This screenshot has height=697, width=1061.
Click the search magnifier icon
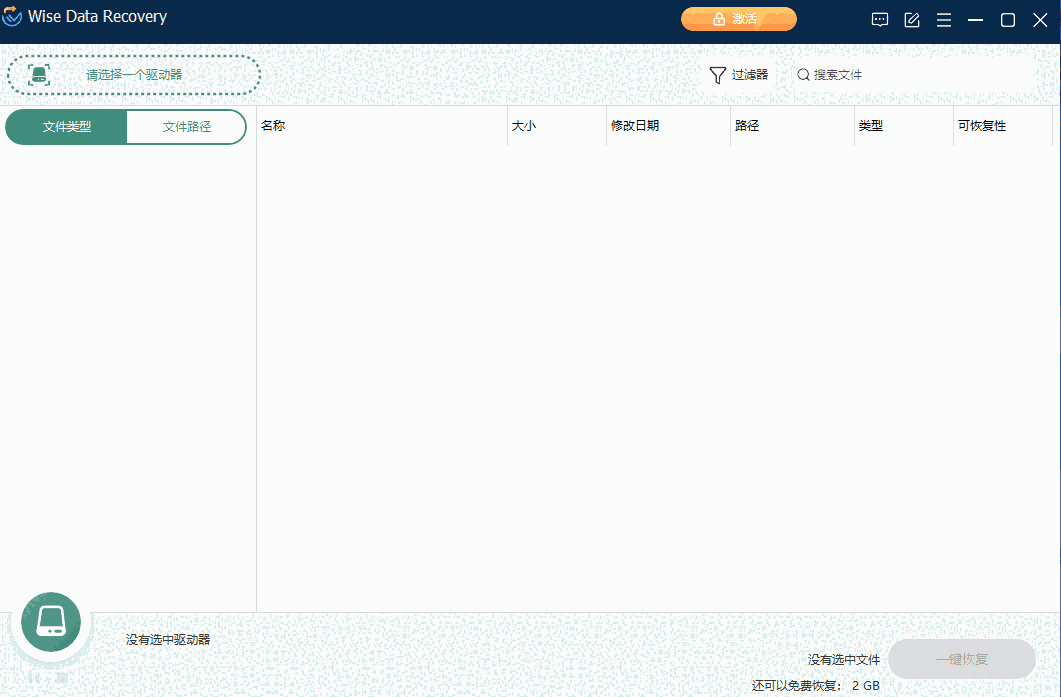pos(803,74)
